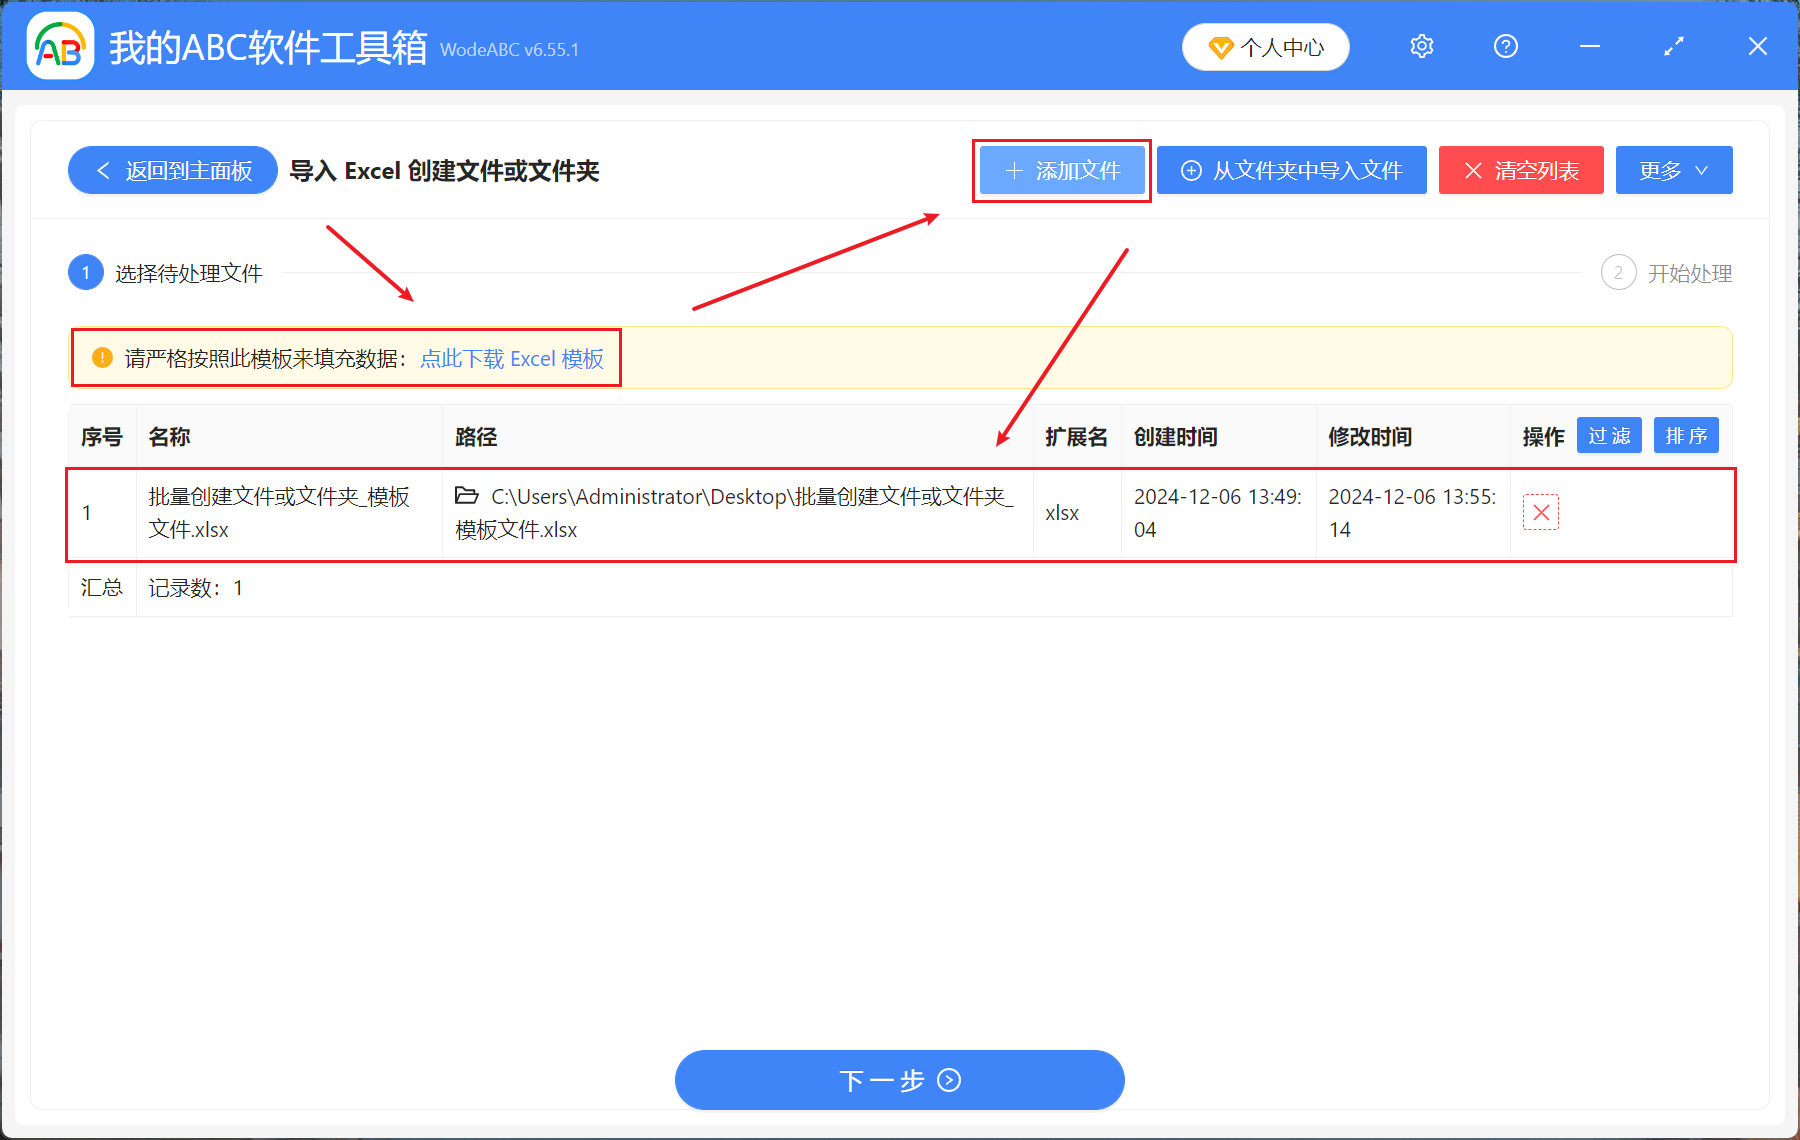This screenshot has height=1140, width=1800.
Task: Click the circled X icon on 清空列表
Action: [x=1473, y=170]
